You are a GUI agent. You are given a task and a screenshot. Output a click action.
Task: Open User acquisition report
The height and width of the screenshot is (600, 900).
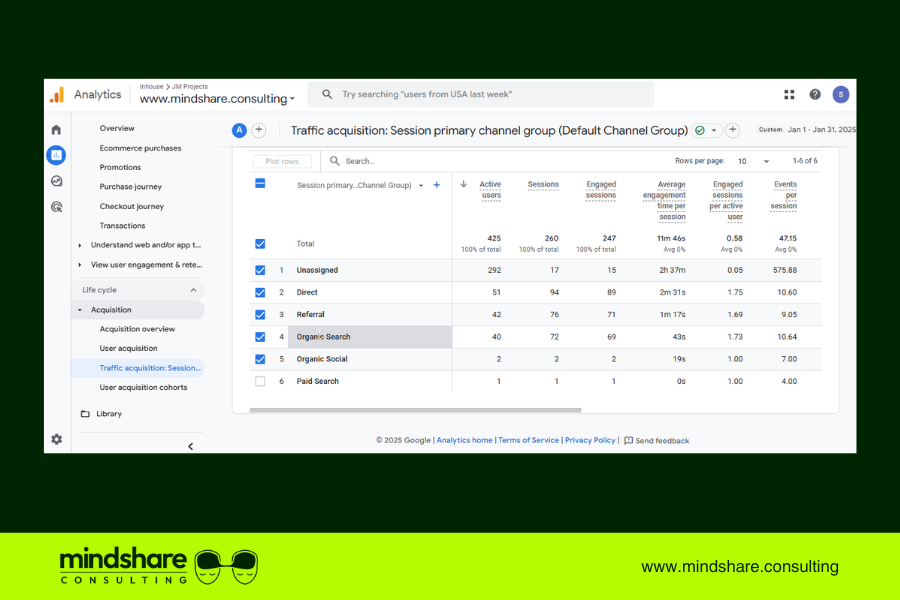point(128,349)
